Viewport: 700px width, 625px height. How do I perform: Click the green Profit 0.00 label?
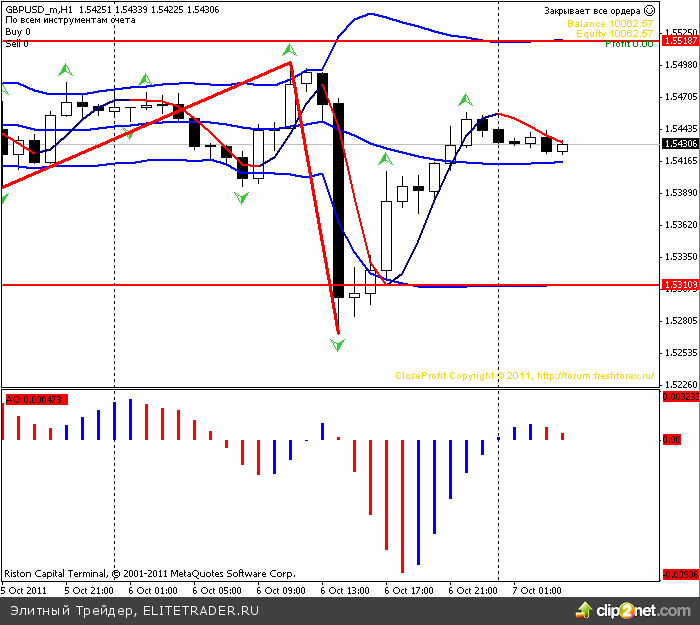pyautogui.click(x=629, y=44)
